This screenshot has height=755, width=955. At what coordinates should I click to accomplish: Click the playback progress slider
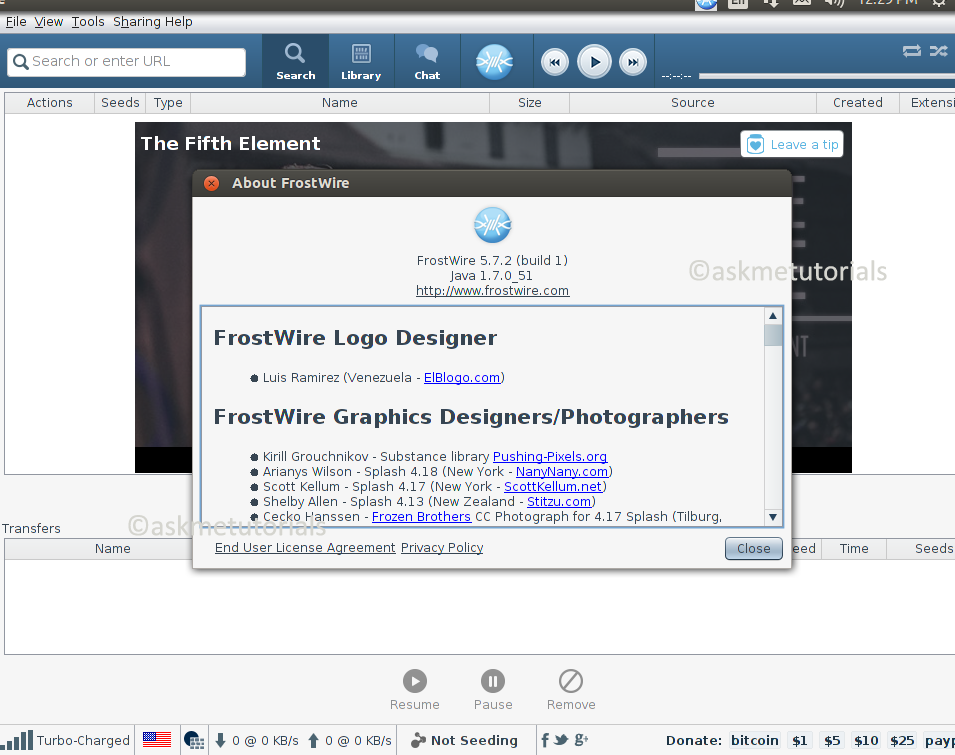click(826, 76)
